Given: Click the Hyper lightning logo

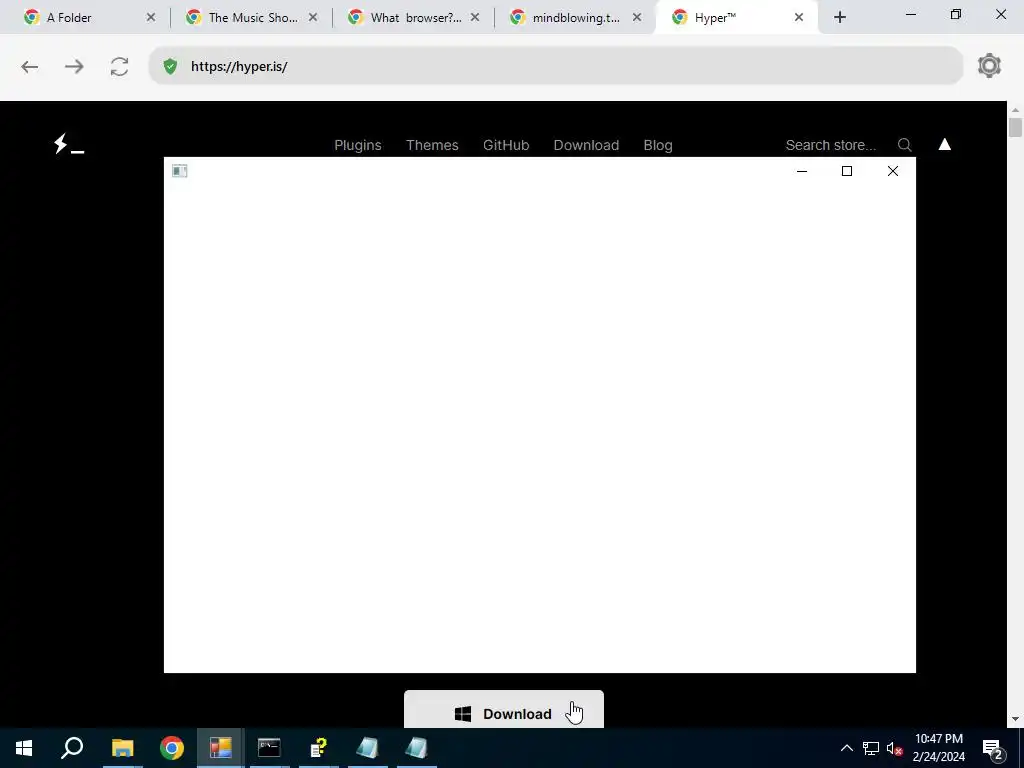Looking at the screenshot, I should [x=69, y=144].
